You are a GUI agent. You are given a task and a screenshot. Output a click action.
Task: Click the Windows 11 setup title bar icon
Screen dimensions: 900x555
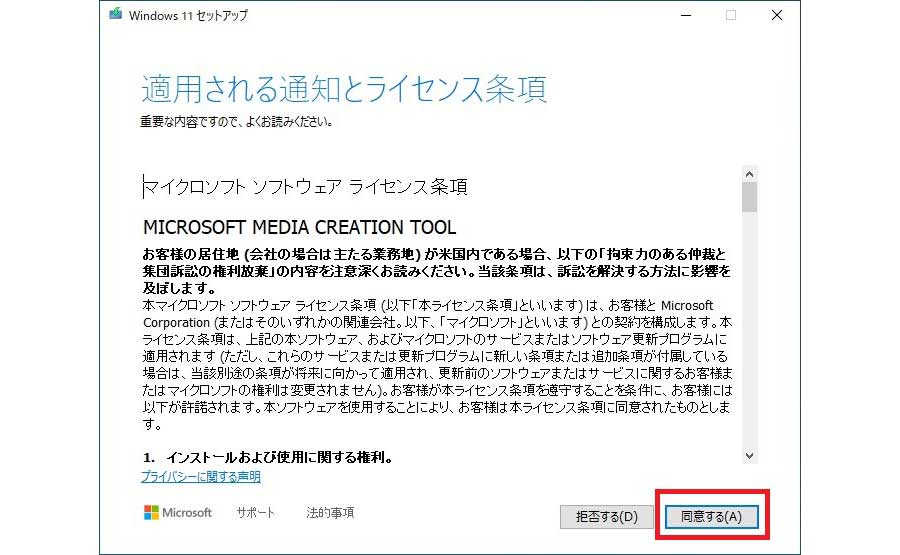coord(116,15)
